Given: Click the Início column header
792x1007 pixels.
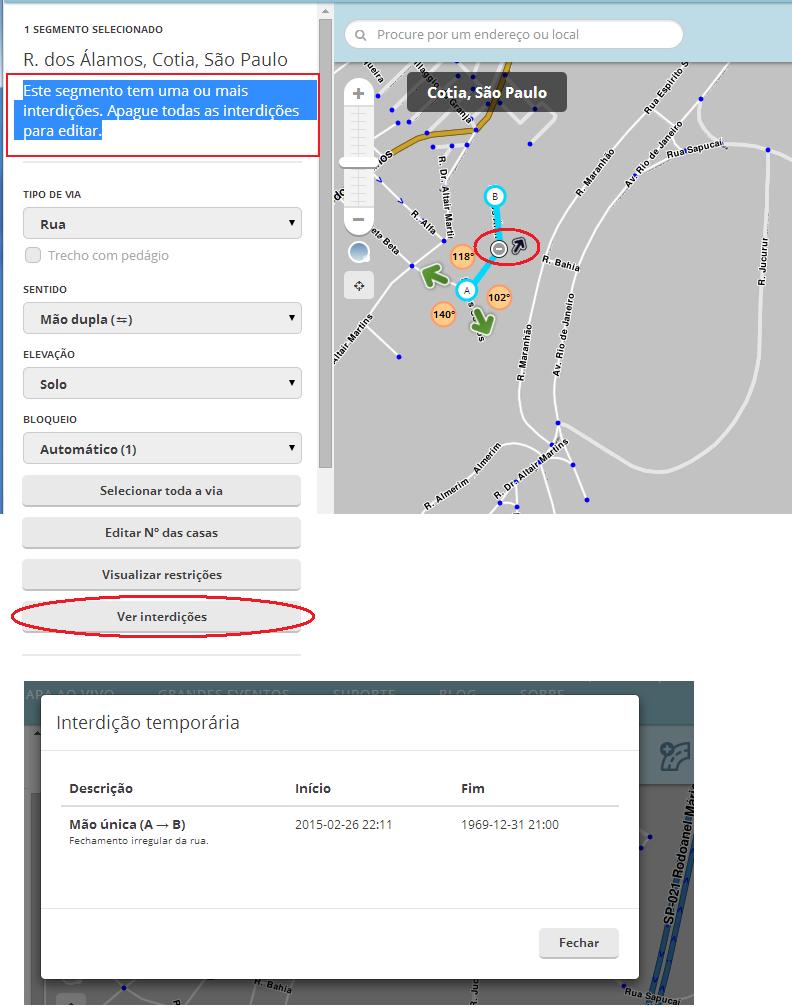Looking at the screenshot, I should coord(313,789).
